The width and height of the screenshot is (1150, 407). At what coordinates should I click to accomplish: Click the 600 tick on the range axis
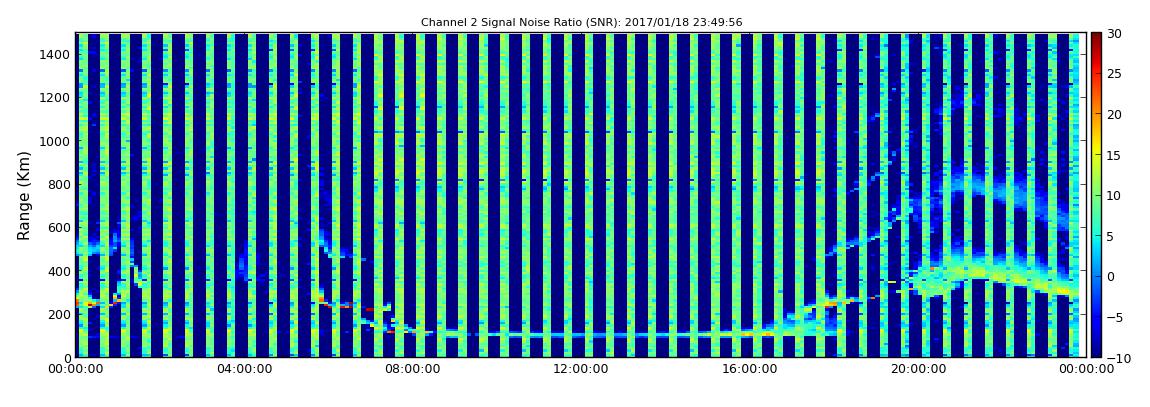(59, 227)
